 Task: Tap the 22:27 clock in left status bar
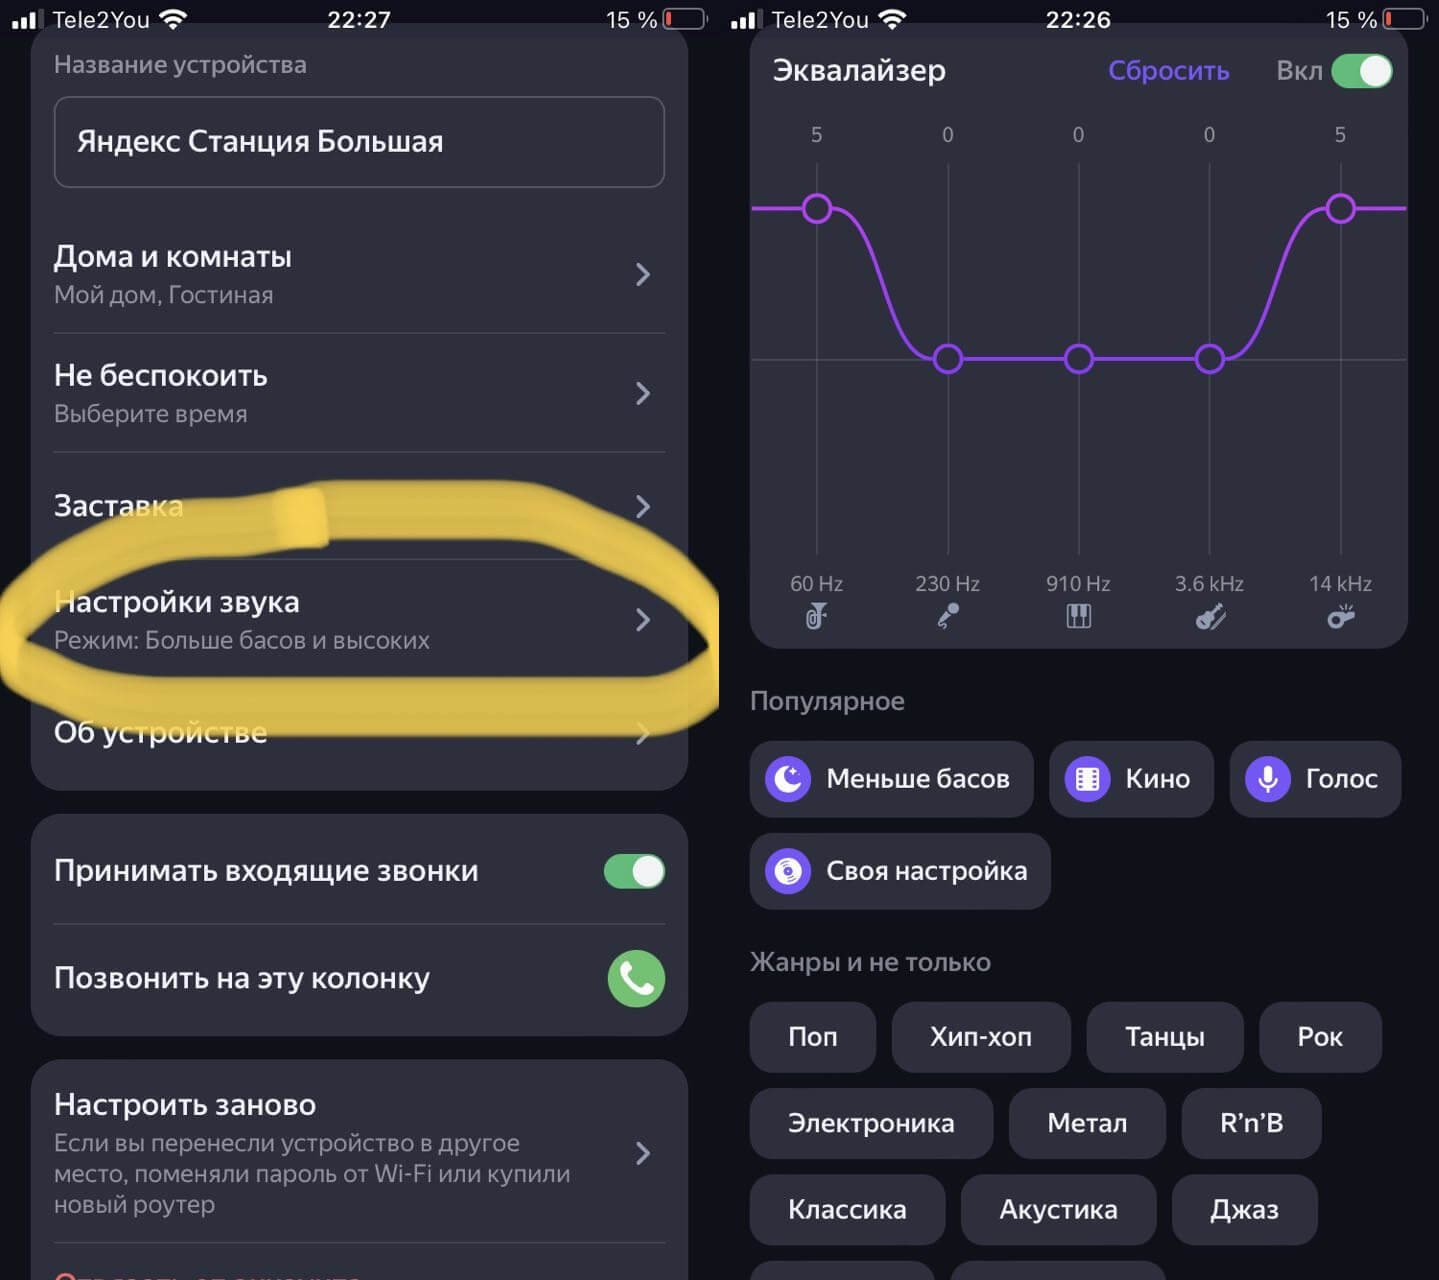[359, 19]
